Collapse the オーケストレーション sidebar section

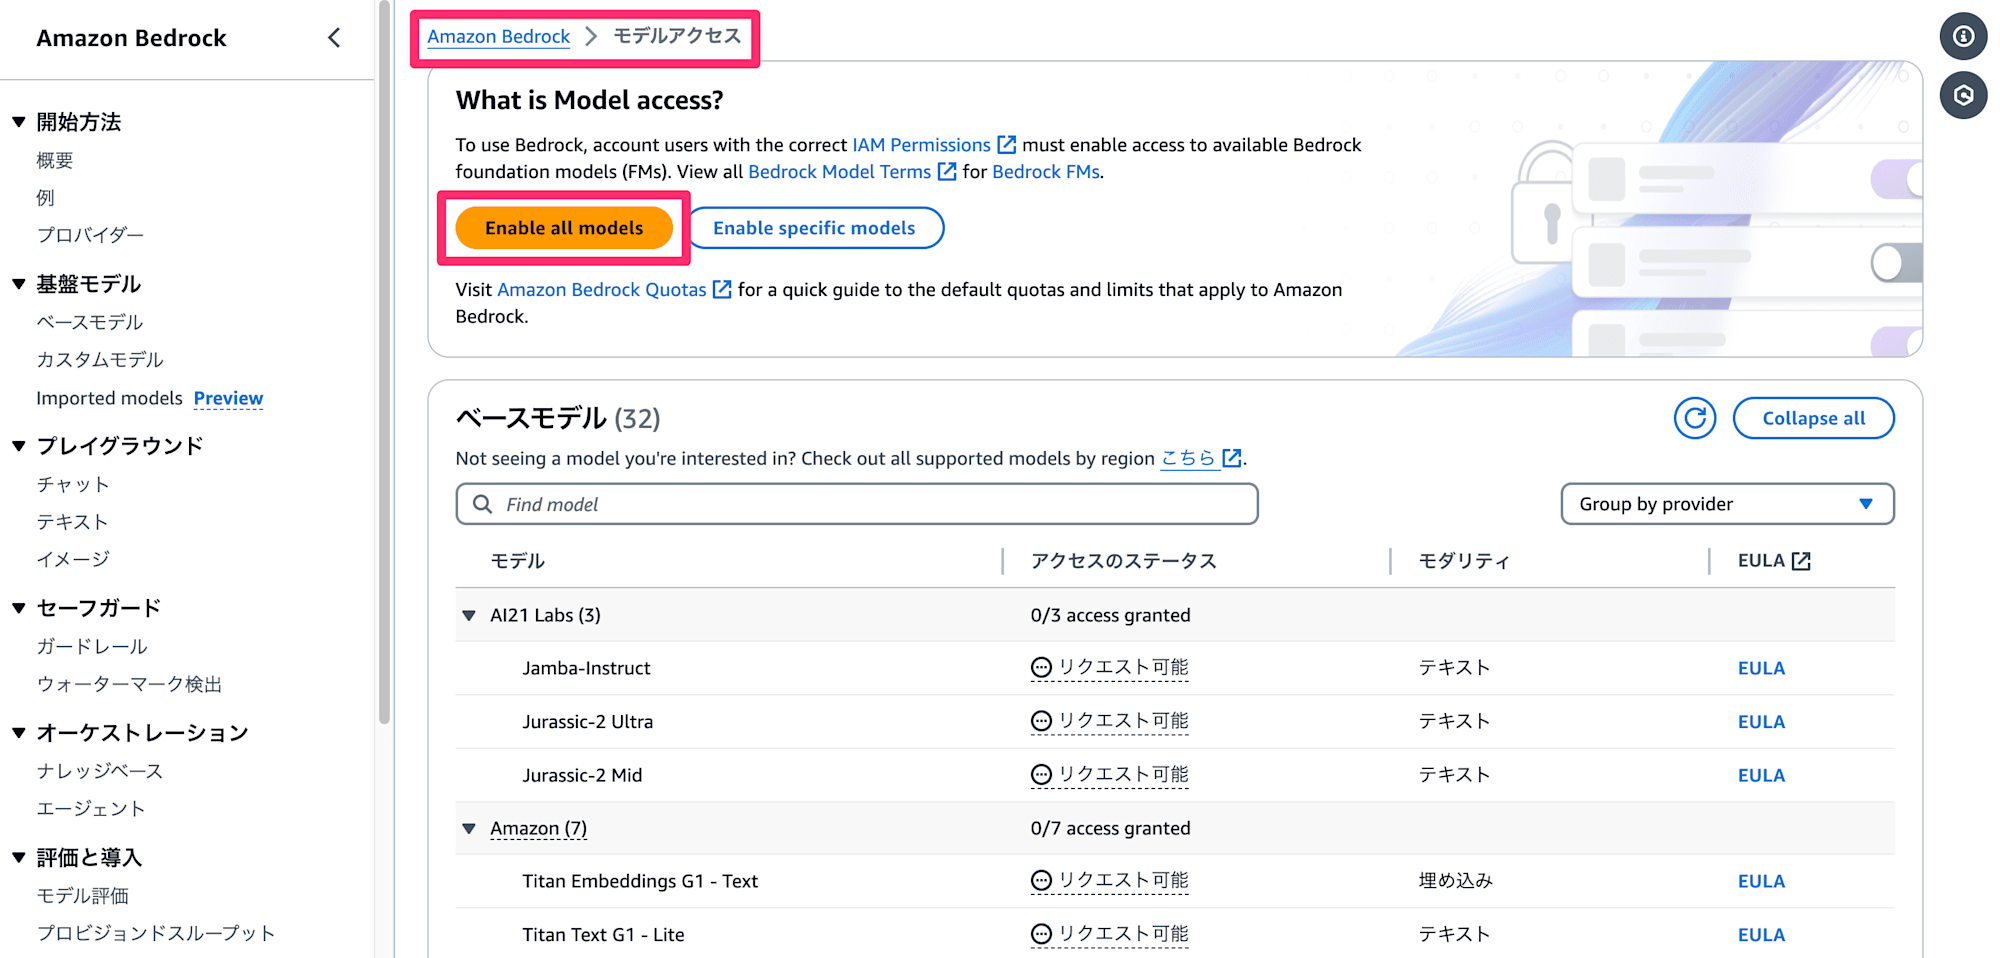click(x=18, y=733)
